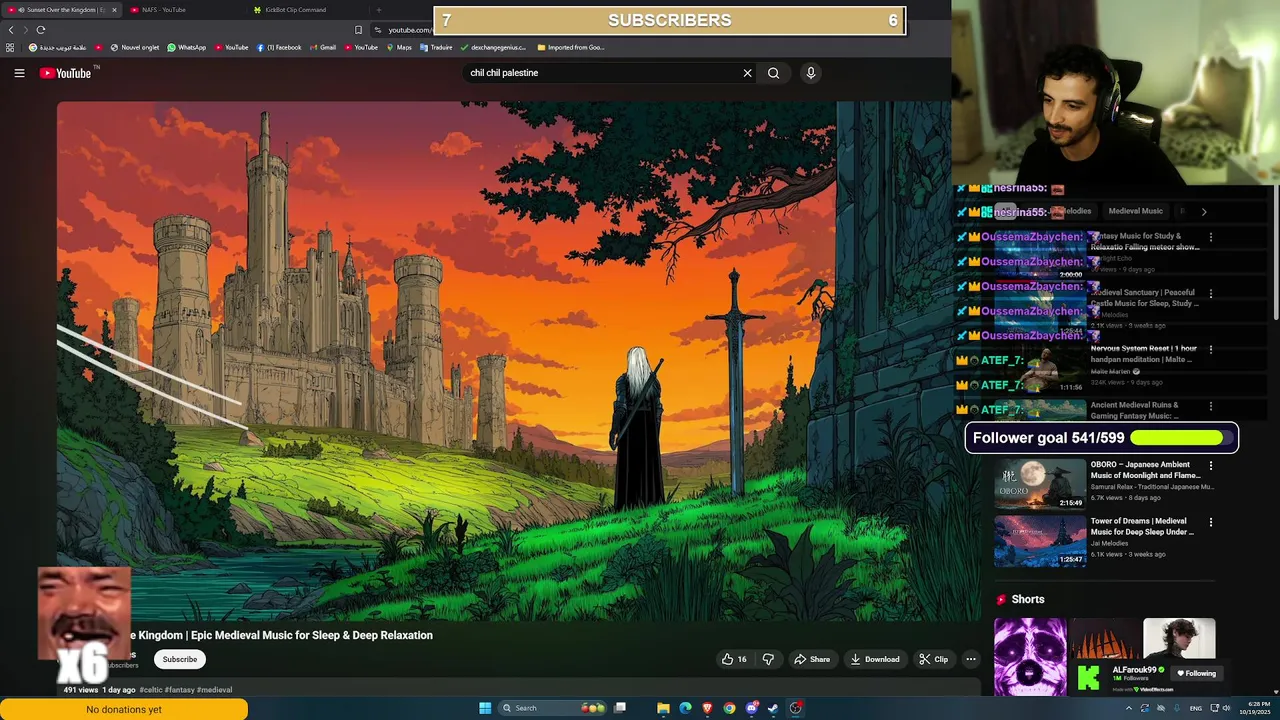Switch ENG input language indicator
The height and width of the screenshot is (720, 1280).
(x=1196, y=708)
